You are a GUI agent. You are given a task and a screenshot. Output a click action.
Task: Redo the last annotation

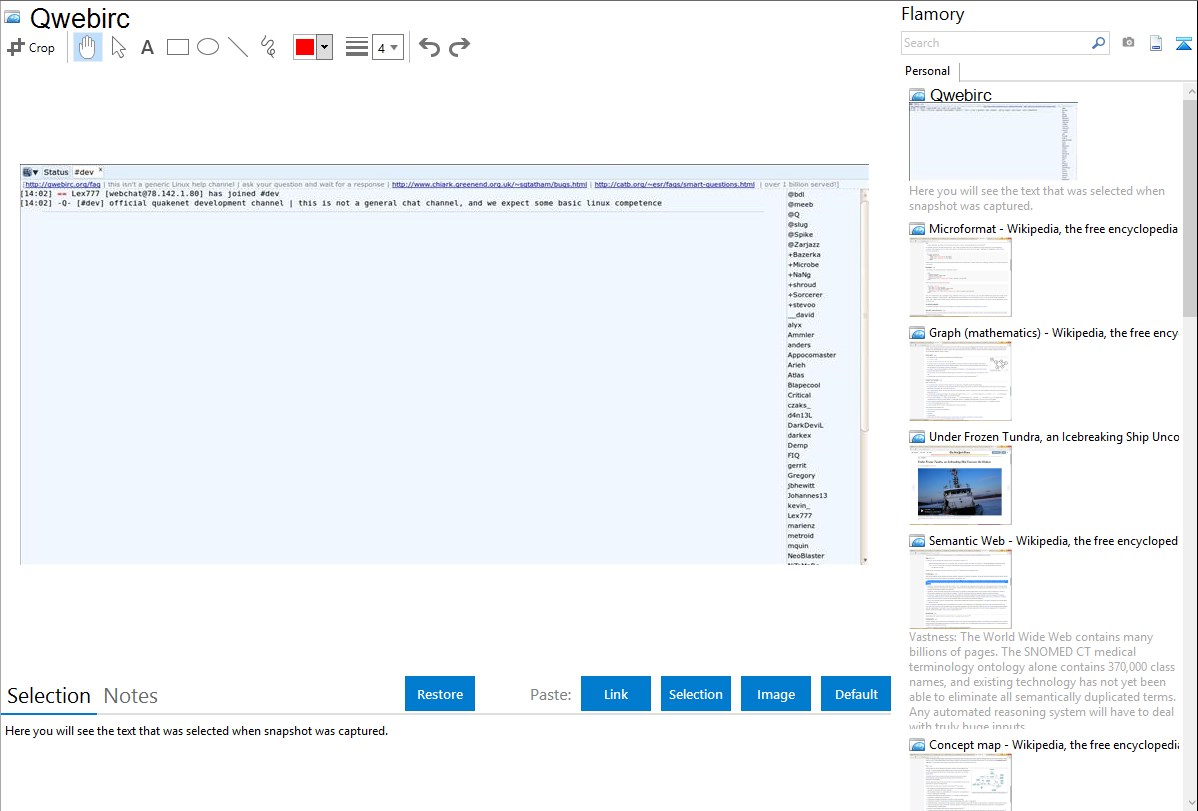[459, 47]
